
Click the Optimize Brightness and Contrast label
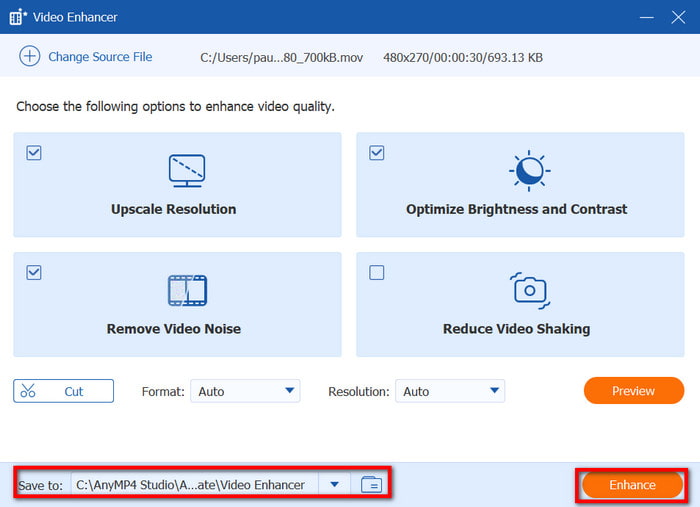[517, 209]
